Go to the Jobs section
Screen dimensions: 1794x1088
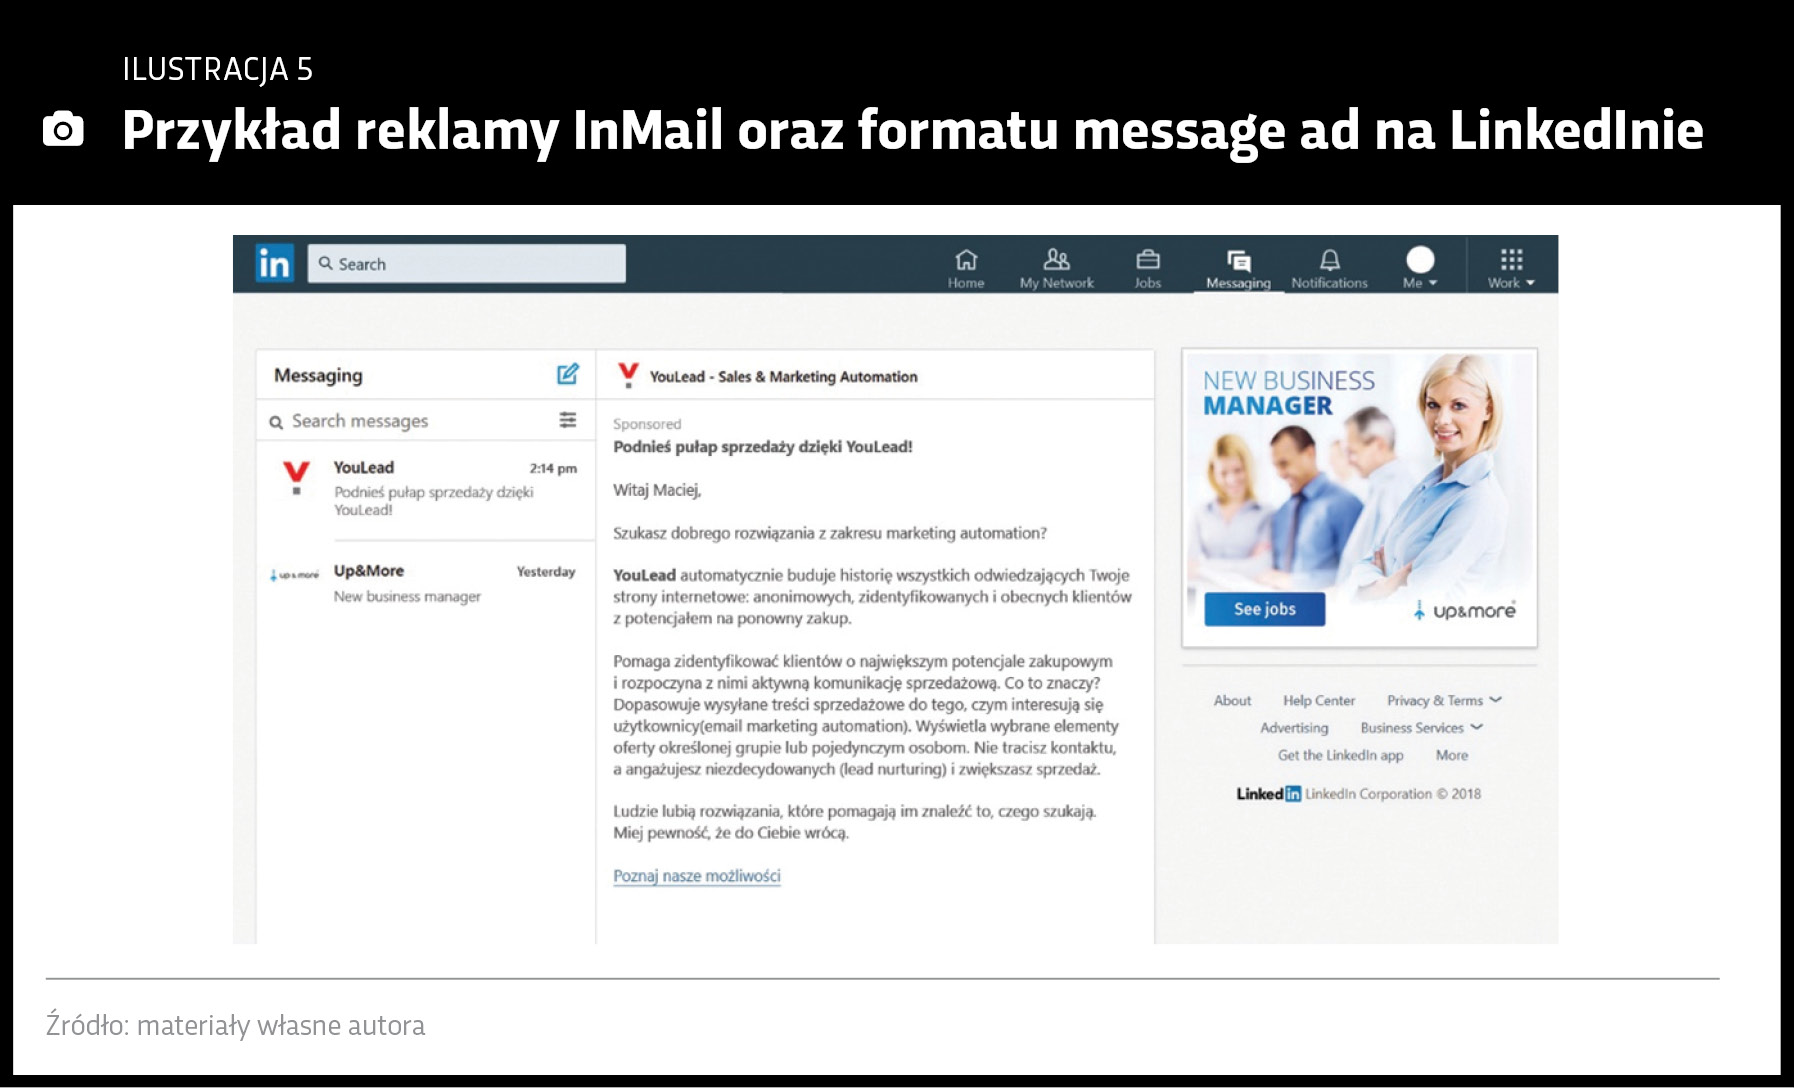(x=1148, y=269)
